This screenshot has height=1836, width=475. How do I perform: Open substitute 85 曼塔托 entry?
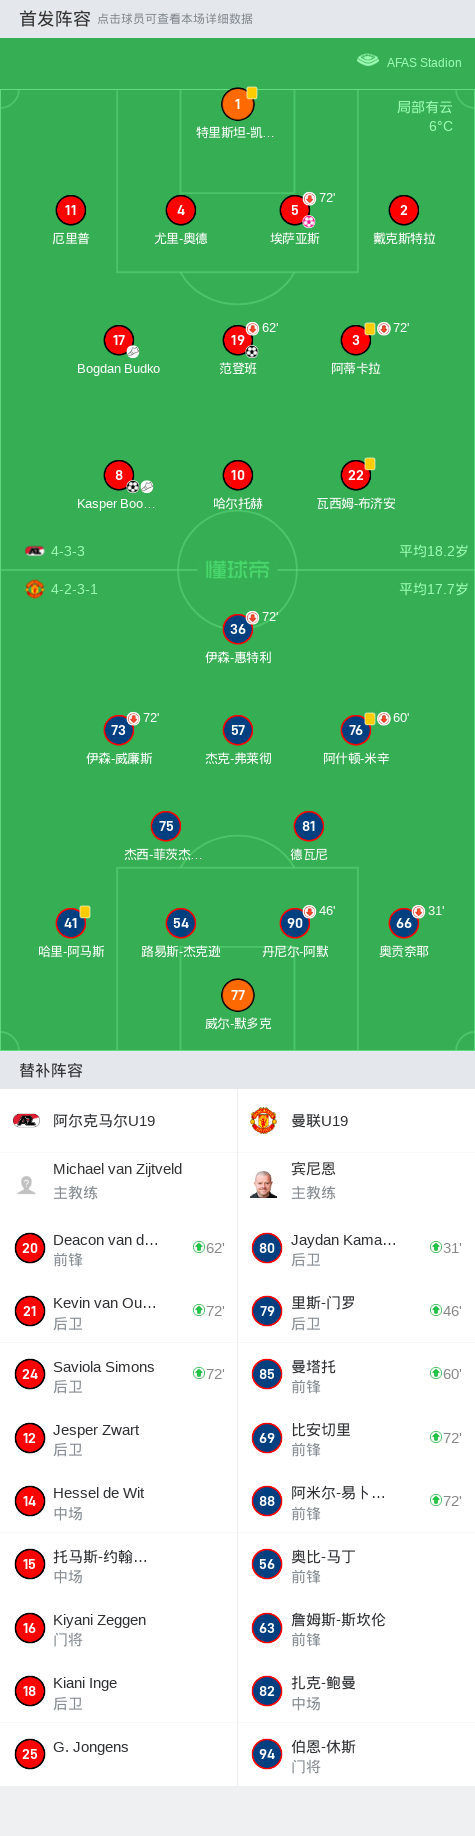coord(356,1375)
